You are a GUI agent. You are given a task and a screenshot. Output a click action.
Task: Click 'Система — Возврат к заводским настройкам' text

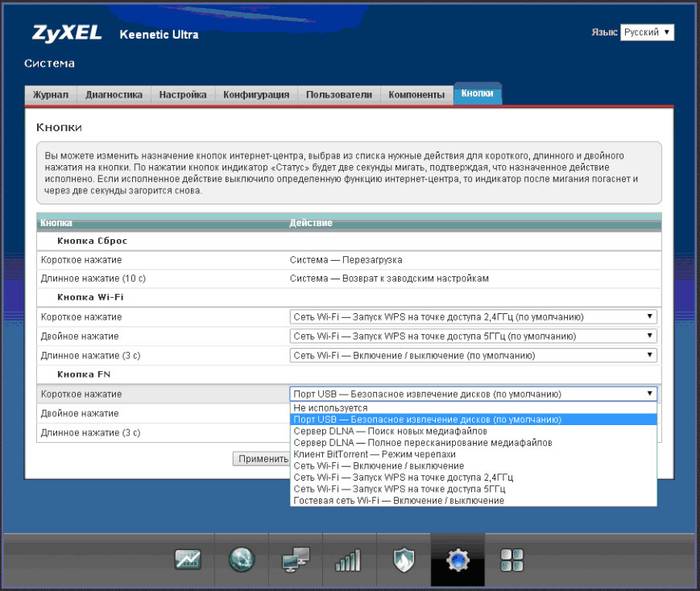(x=389, y=279)
